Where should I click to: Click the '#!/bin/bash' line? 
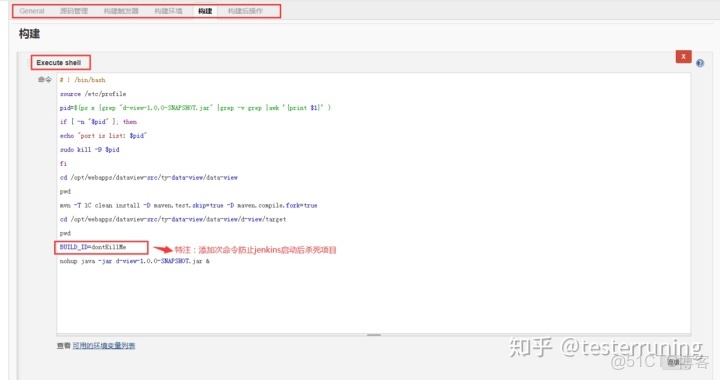coord(83,80)
